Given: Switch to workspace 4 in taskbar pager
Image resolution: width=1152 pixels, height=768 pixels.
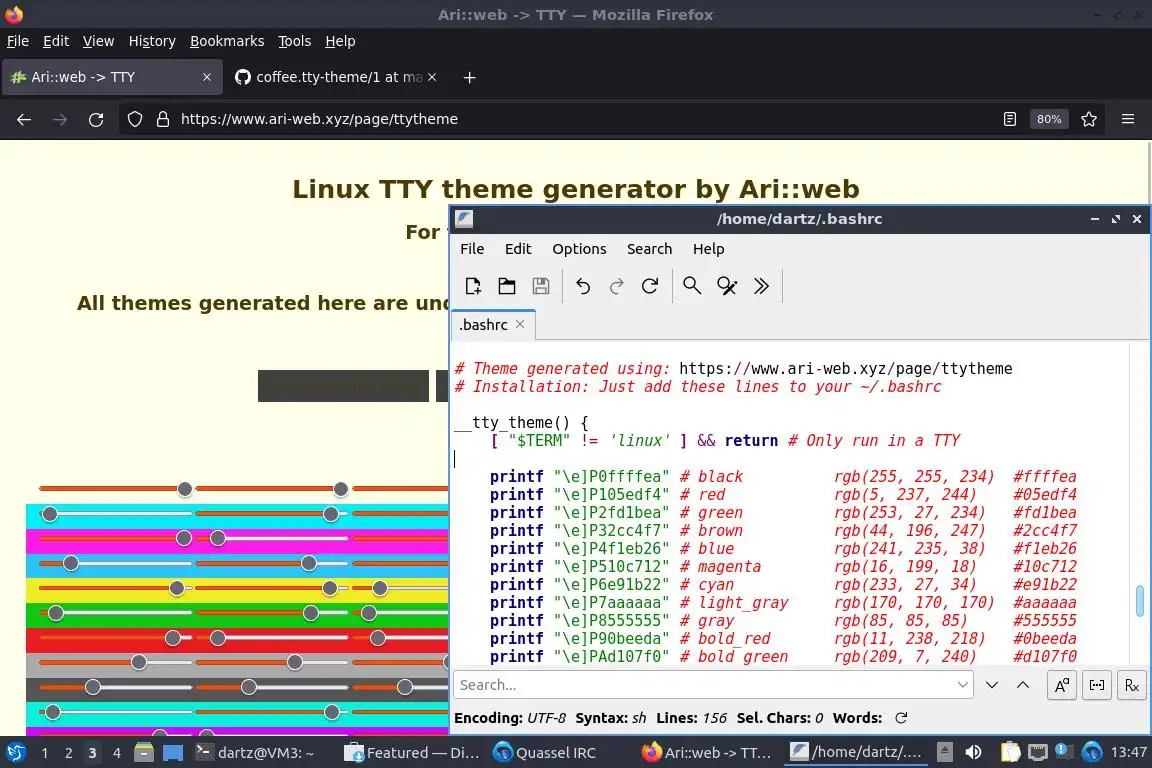Looking at the screenshot, I should 116,753.
